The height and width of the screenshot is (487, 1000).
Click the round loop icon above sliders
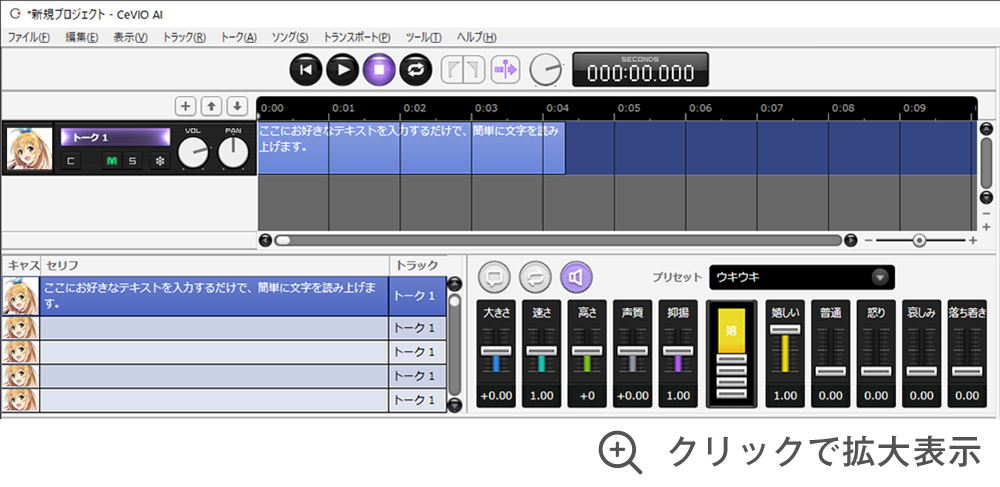(535, 277)
